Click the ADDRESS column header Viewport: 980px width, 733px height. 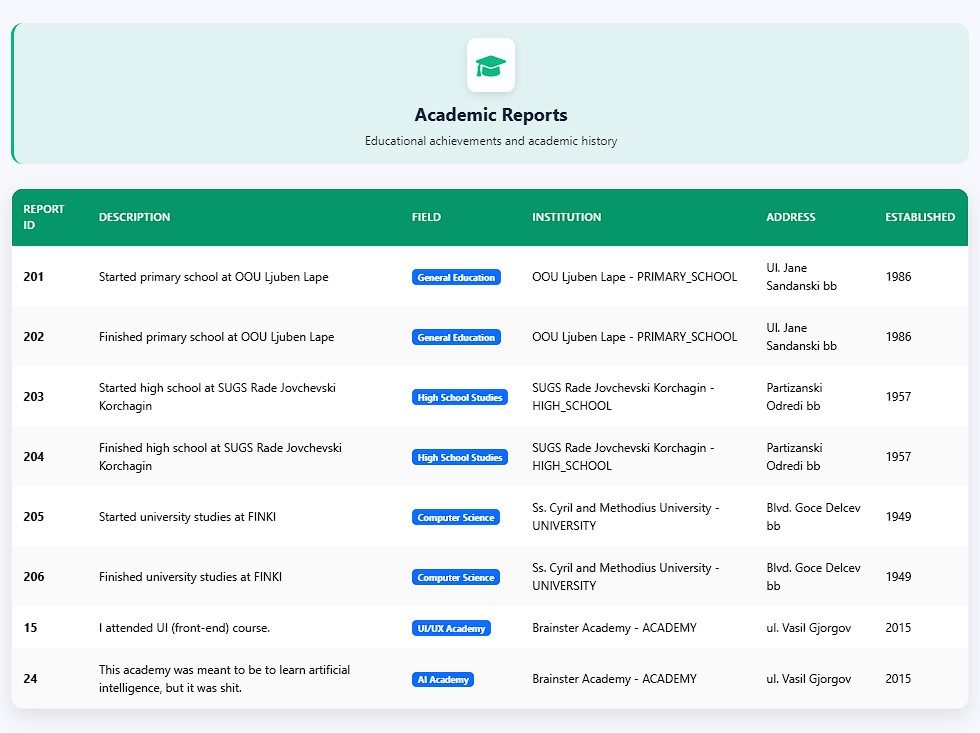pyautogui.click(x=791, y=217)
